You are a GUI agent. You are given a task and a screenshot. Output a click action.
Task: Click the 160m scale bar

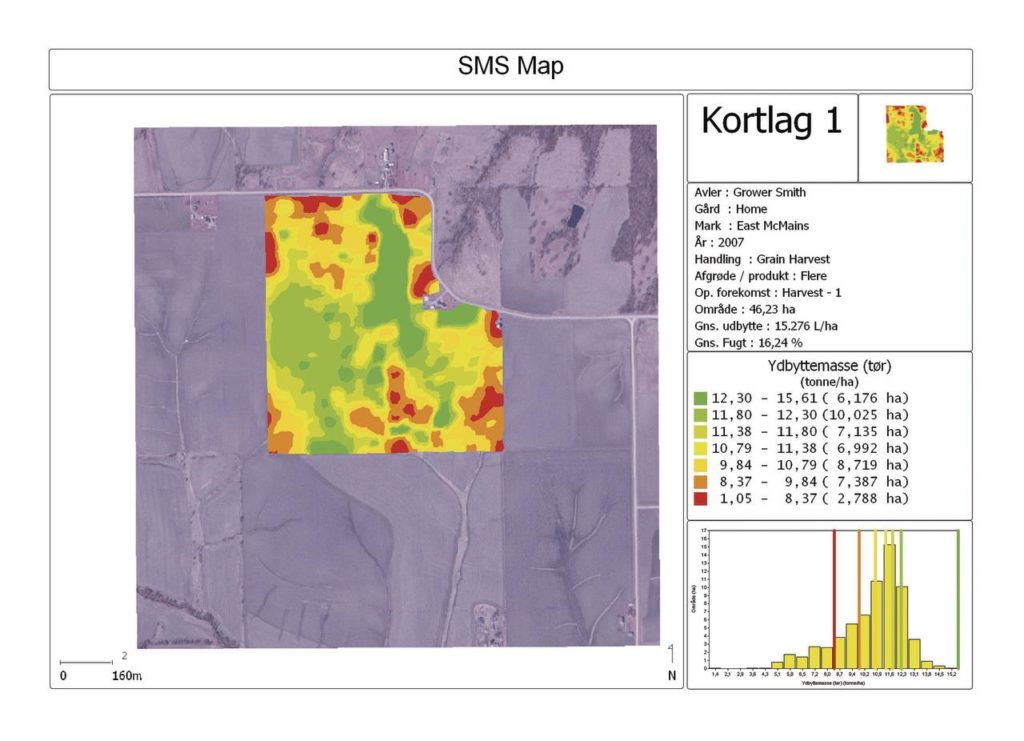[86, 663]
